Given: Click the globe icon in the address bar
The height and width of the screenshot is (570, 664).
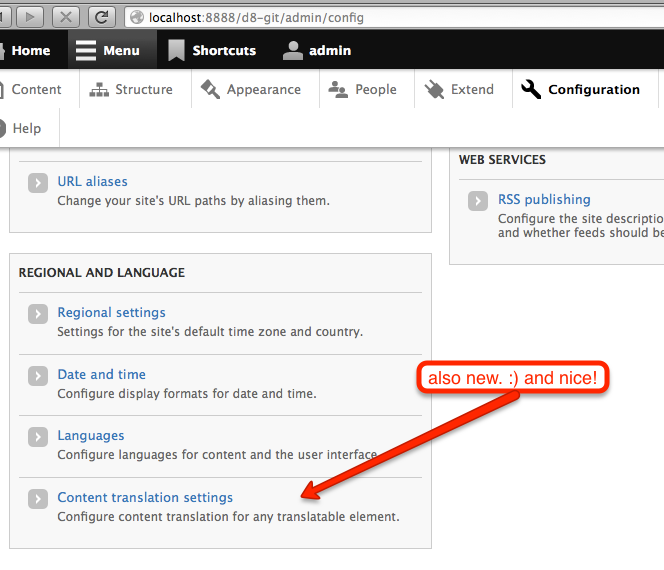Looking at the screenshot, I should point(137,17).
